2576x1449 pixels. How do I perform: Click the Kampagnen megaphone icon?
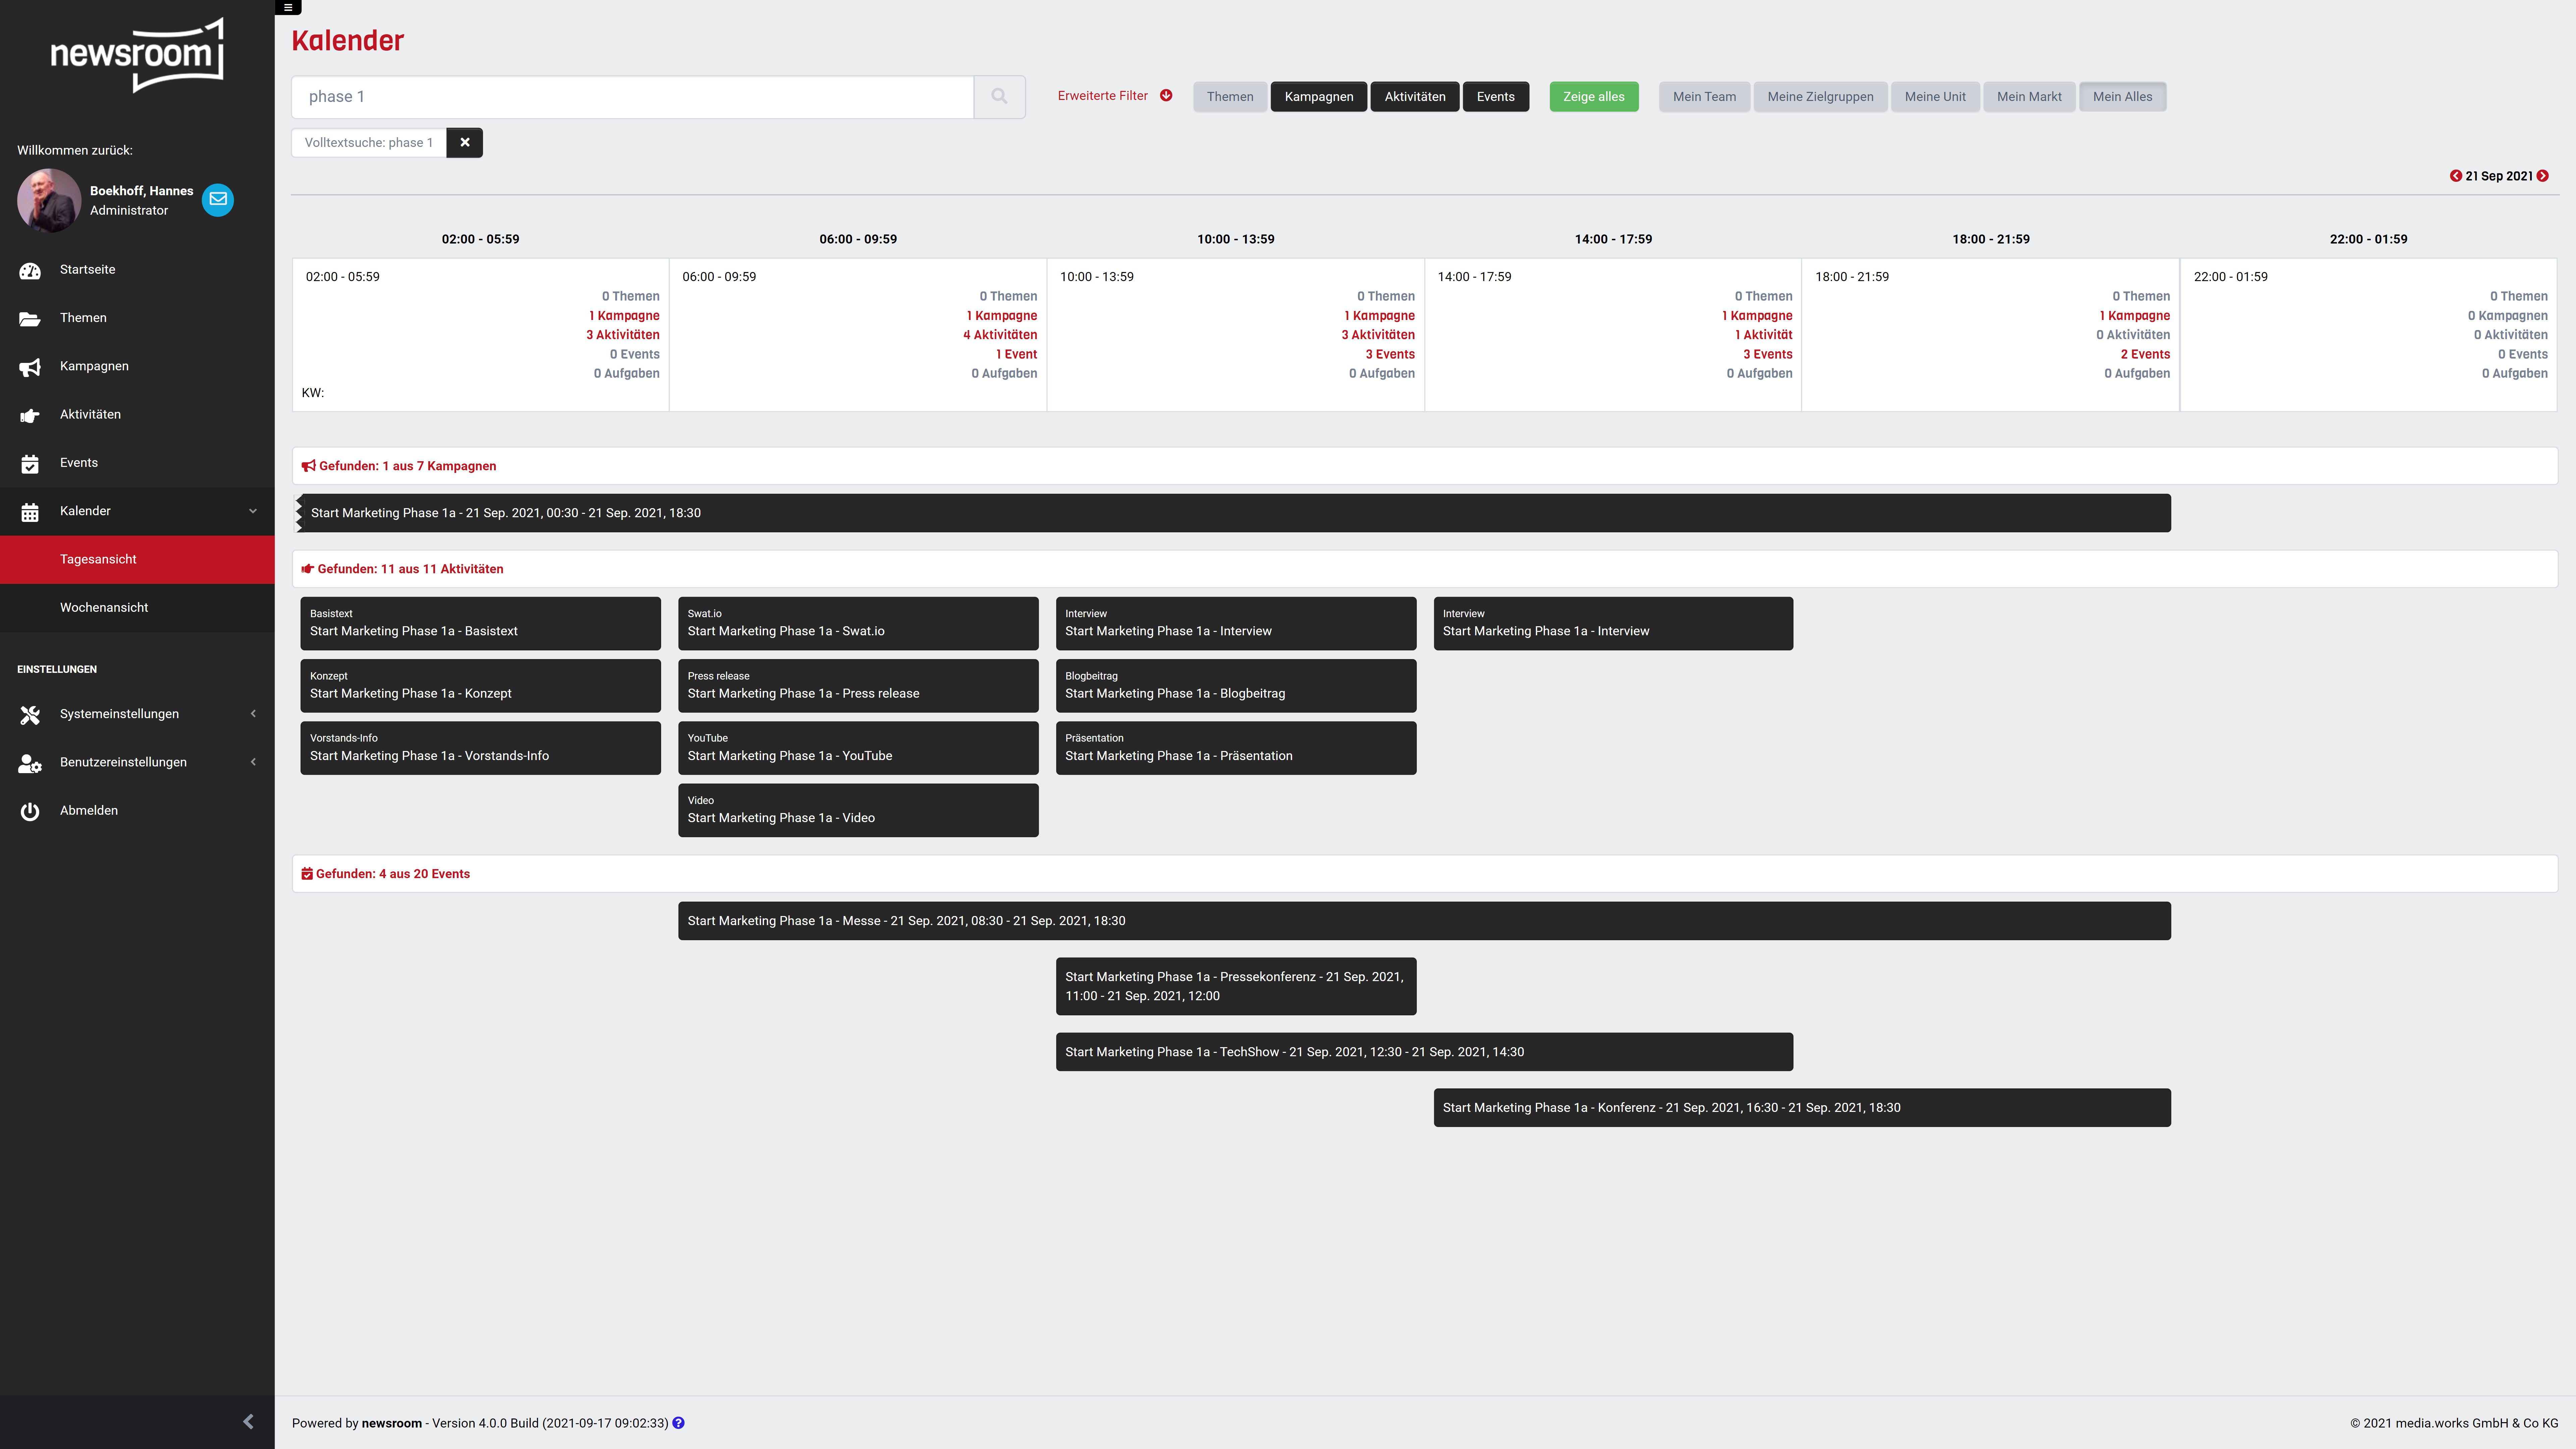(x=30, y=367)
